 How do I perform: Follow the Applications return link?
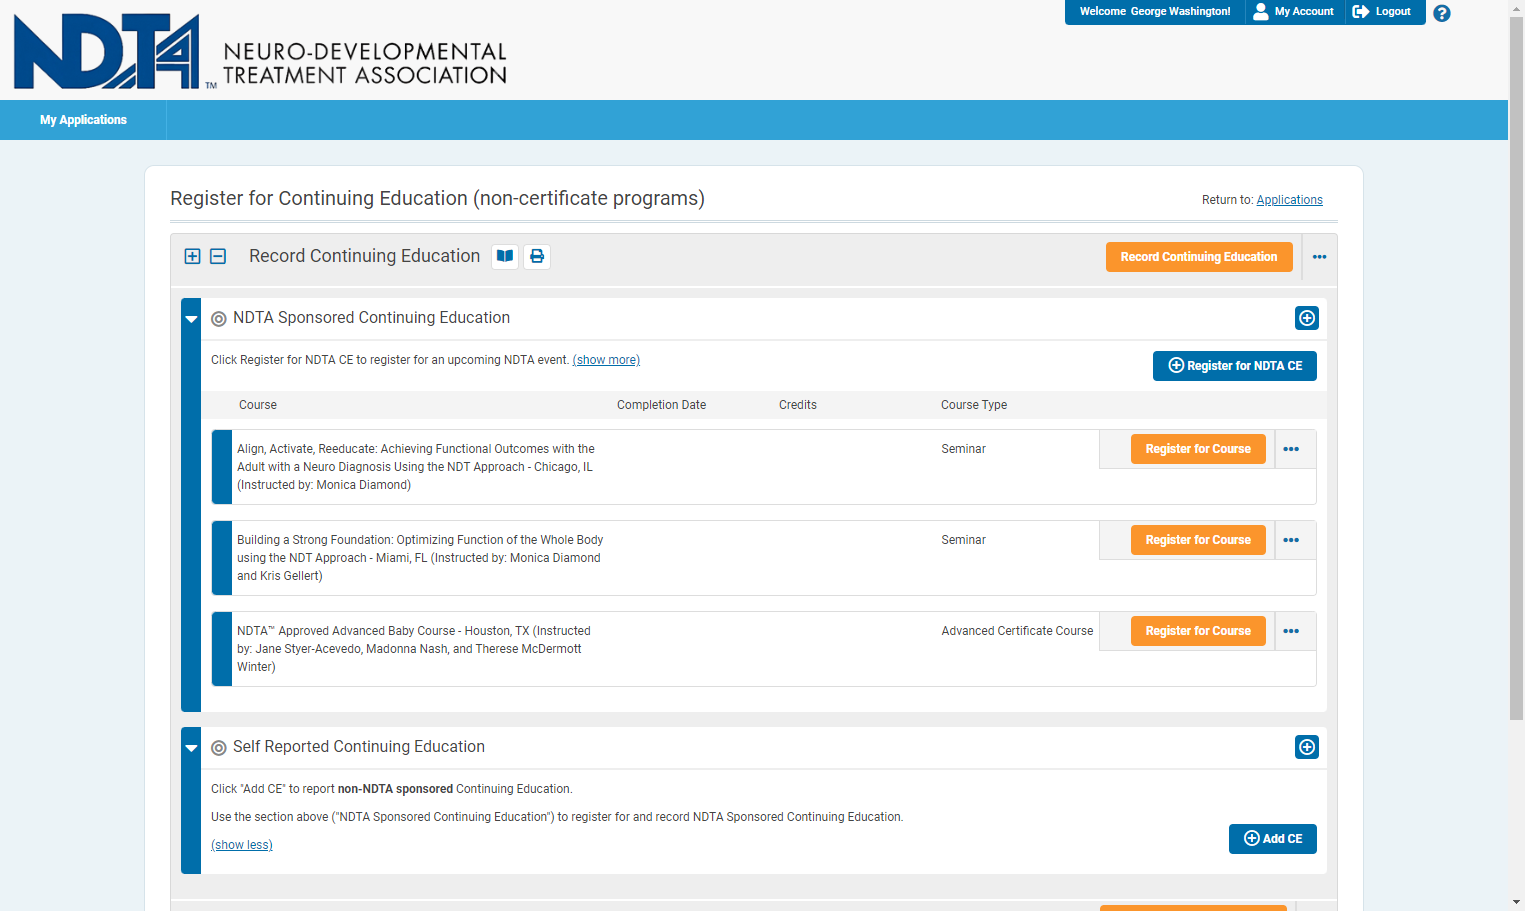tap(1289, 200)
